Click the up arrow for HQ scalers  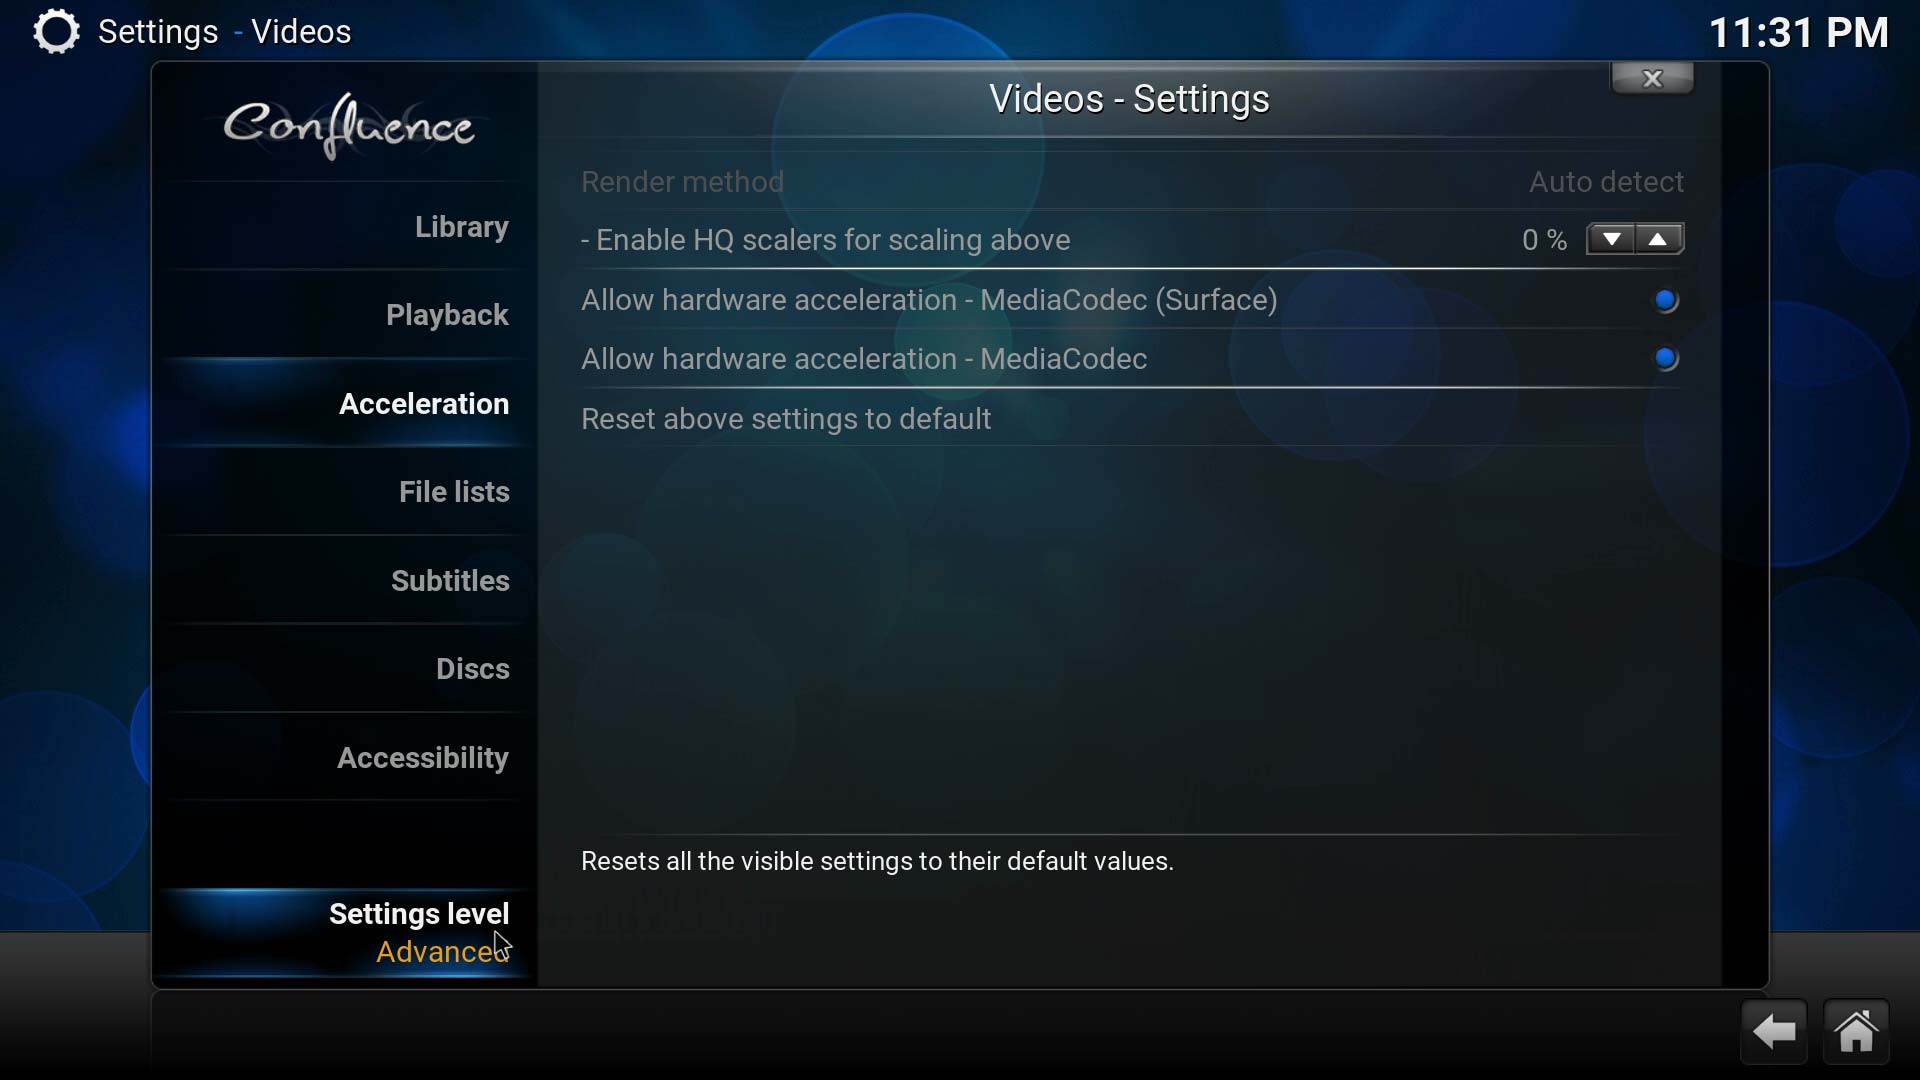point(1658,240)
